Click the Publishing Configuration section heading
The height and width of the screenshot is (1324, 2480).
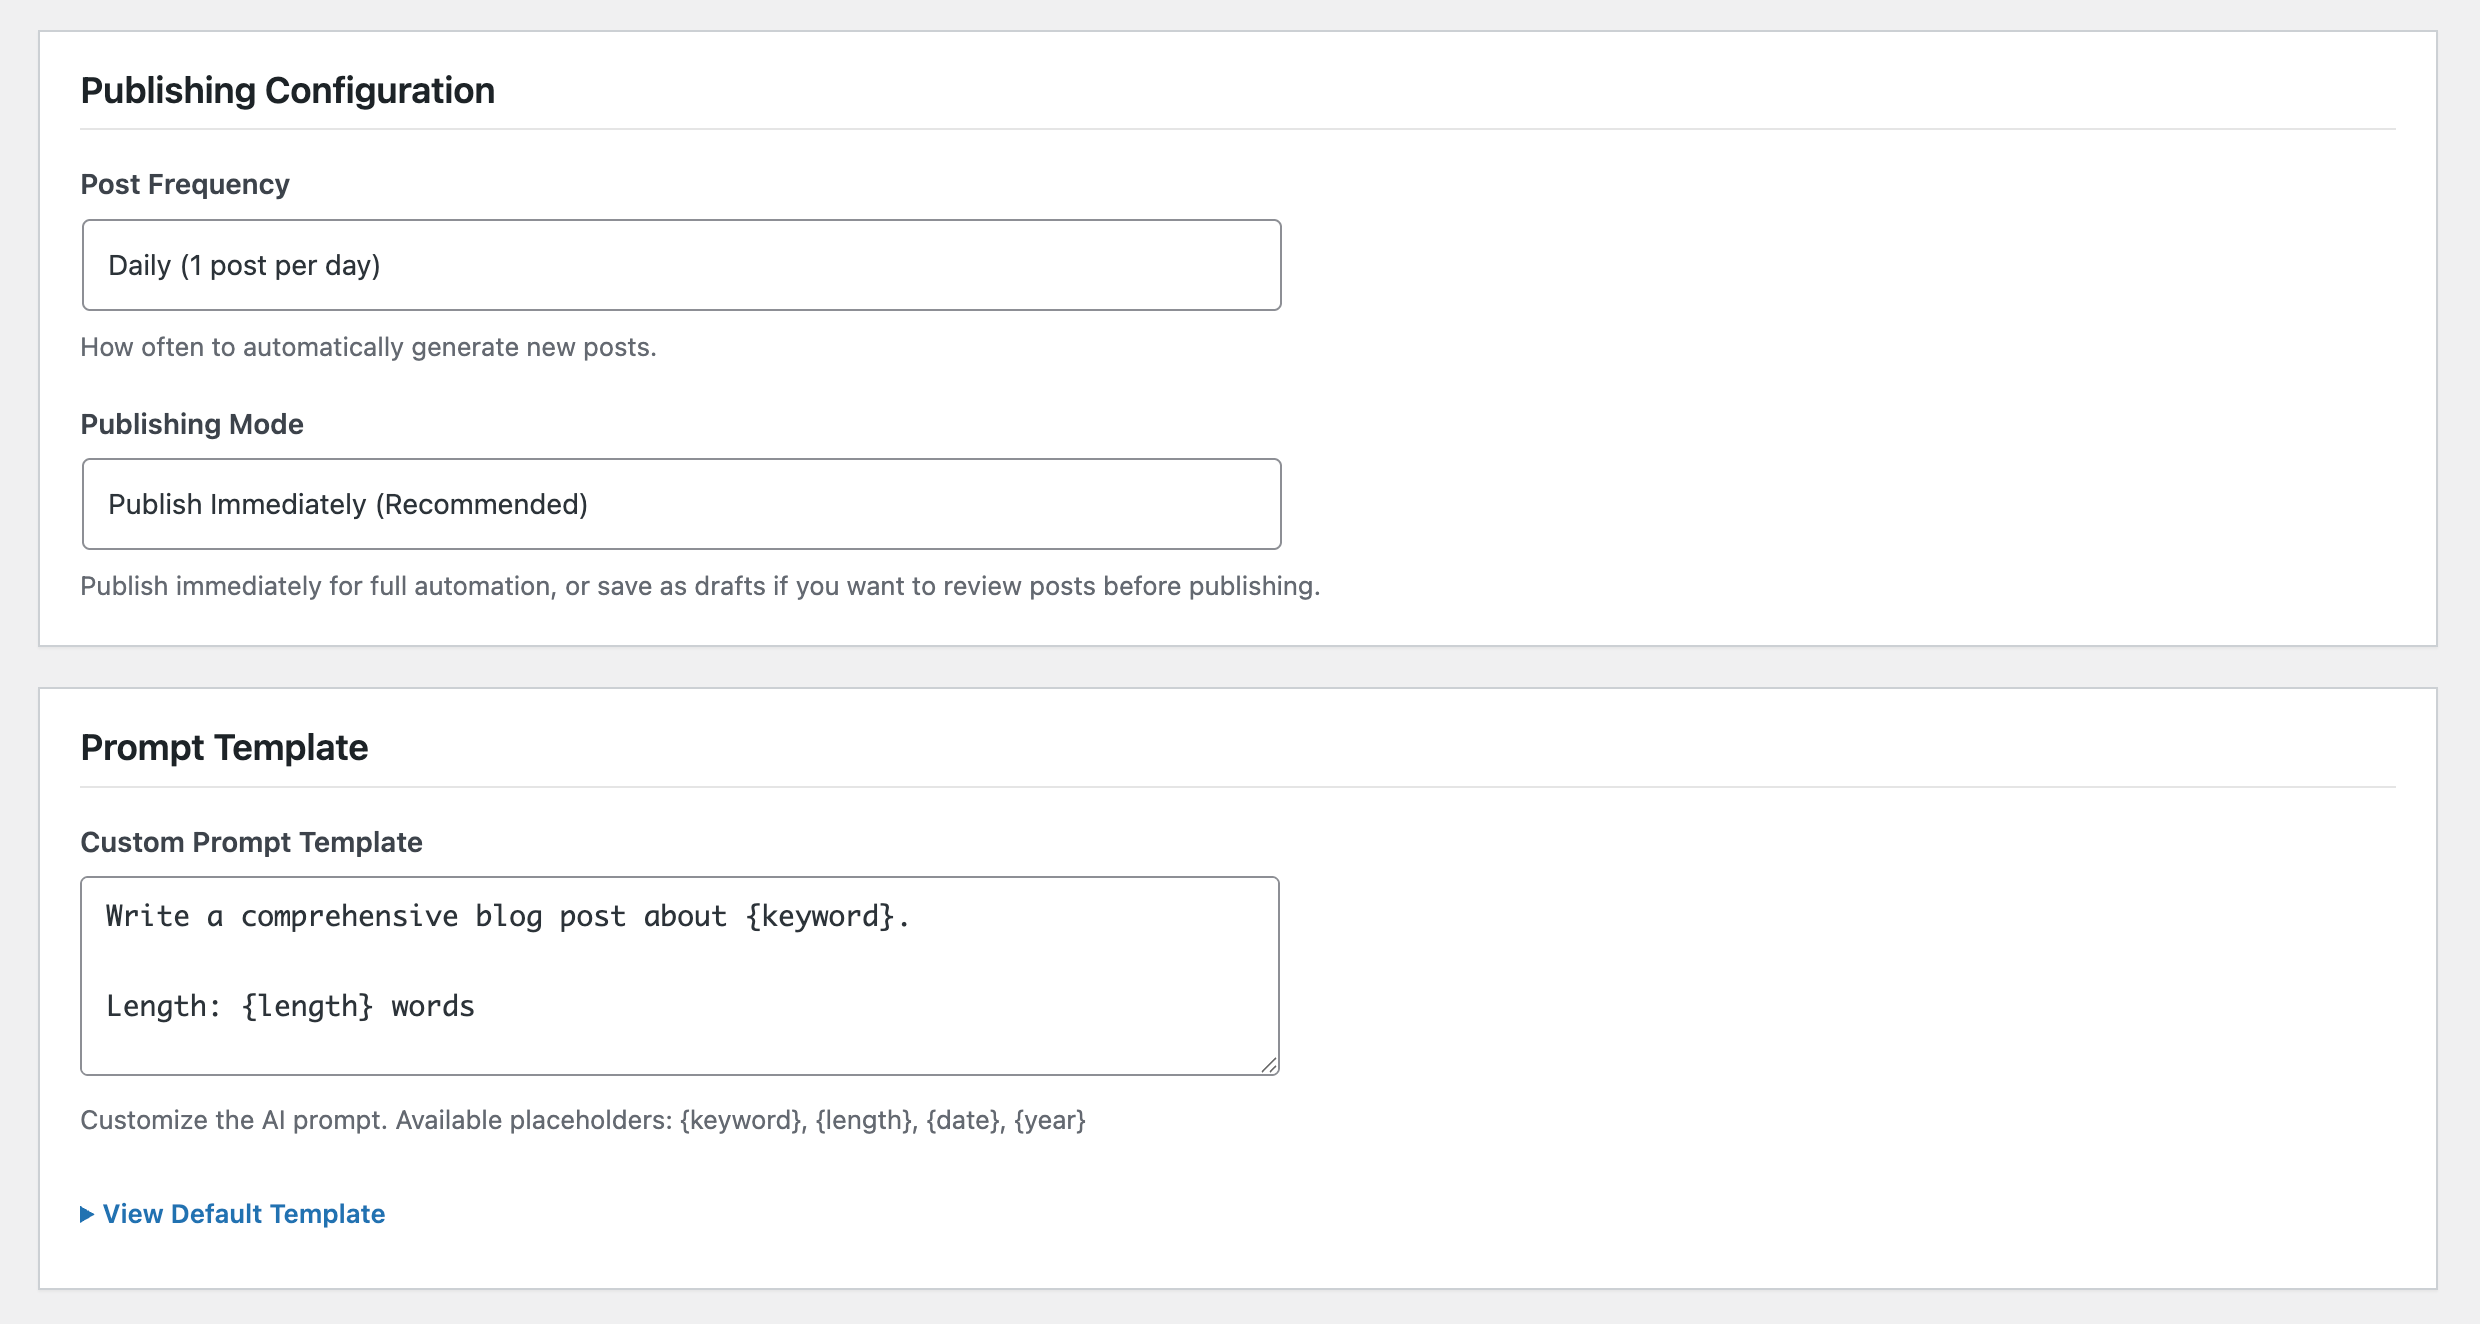pos(287,90)
